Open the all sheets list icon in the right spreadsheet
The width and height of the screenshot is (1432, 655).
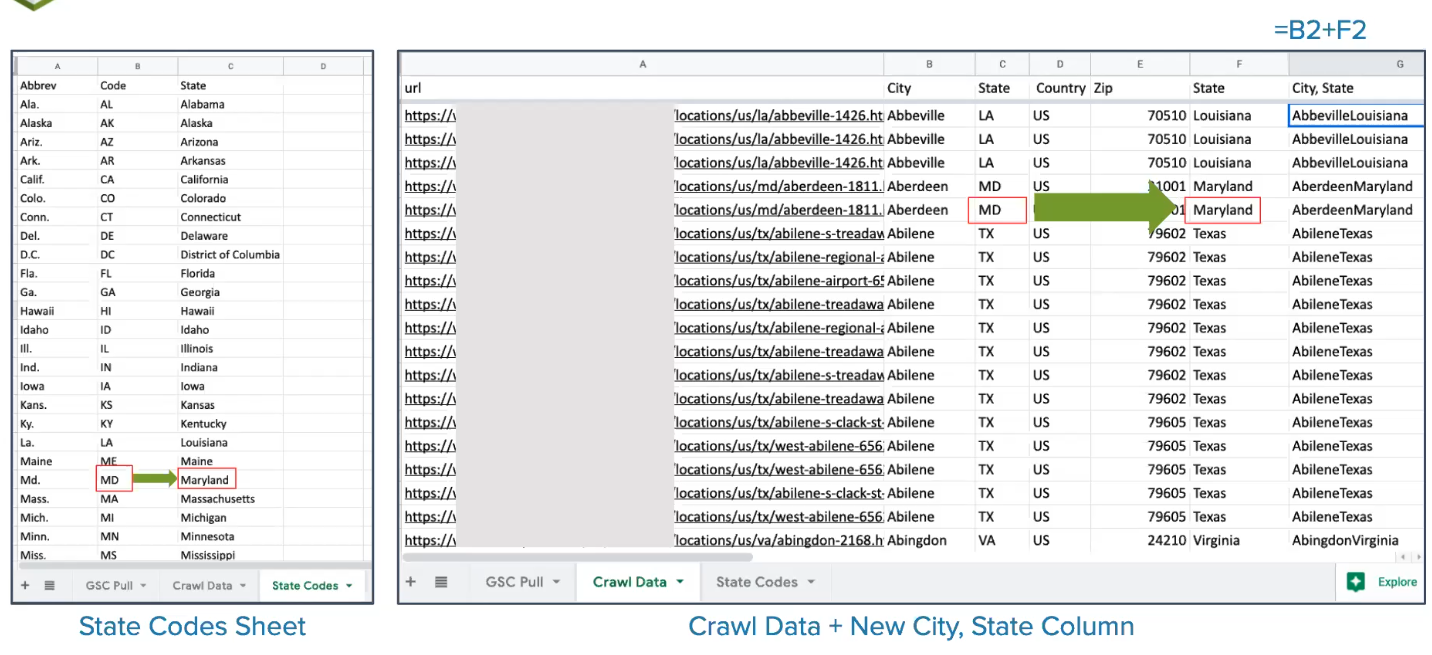coord(441,582)
